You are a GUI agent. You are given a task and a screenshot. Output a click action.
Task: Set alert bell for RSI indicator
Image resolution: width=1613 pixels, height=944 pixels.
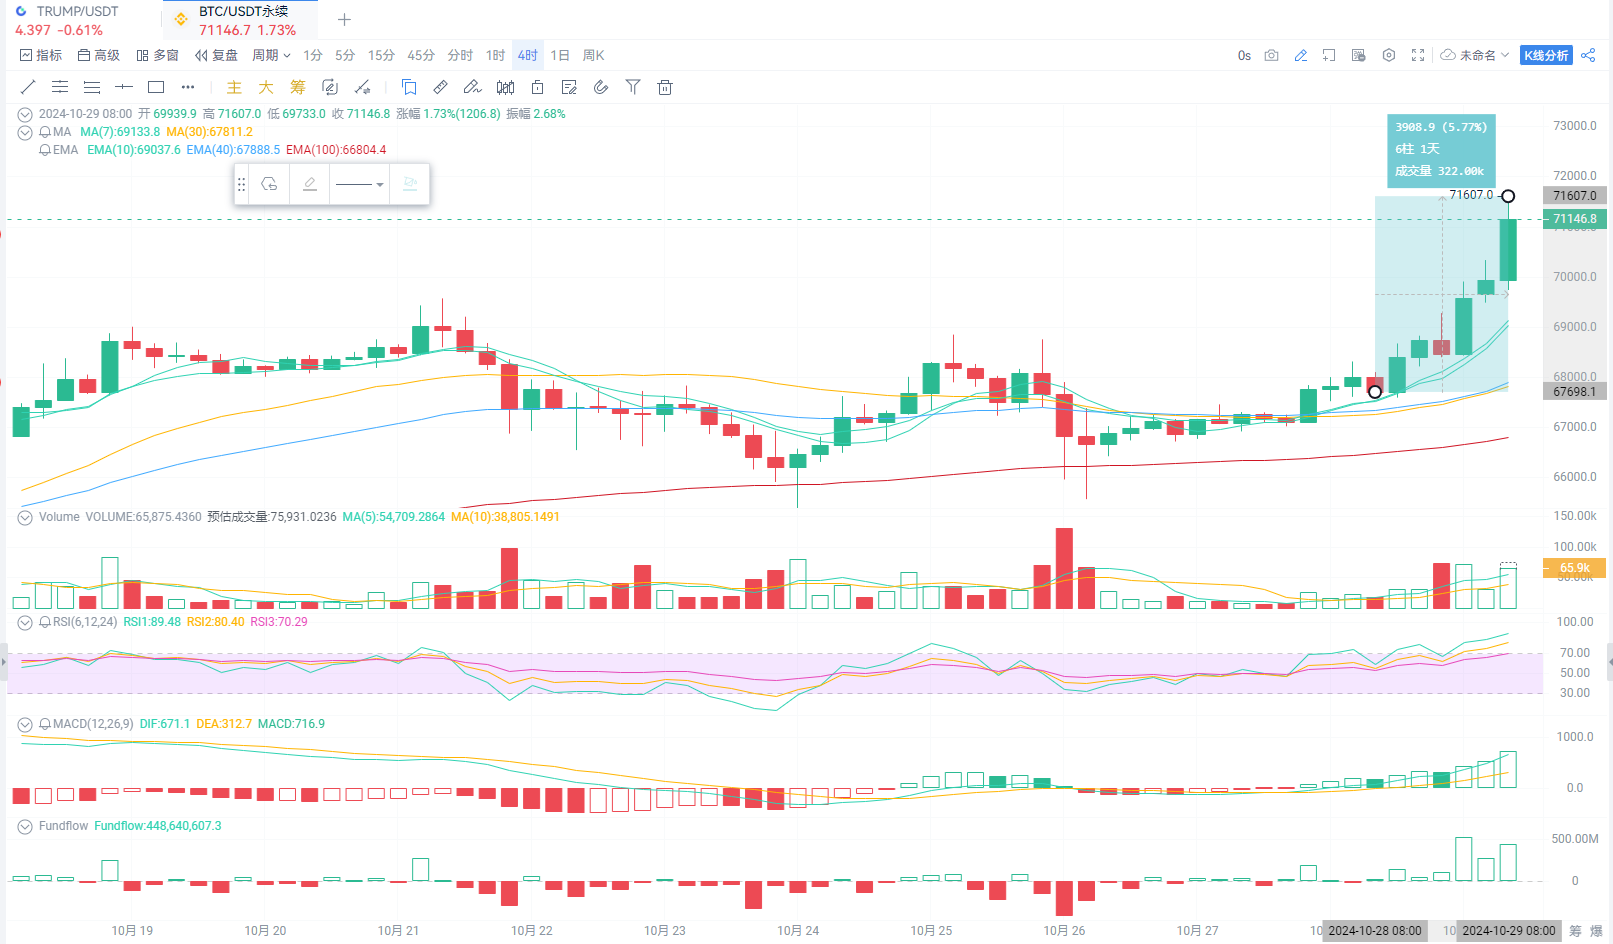pos(45,622)
